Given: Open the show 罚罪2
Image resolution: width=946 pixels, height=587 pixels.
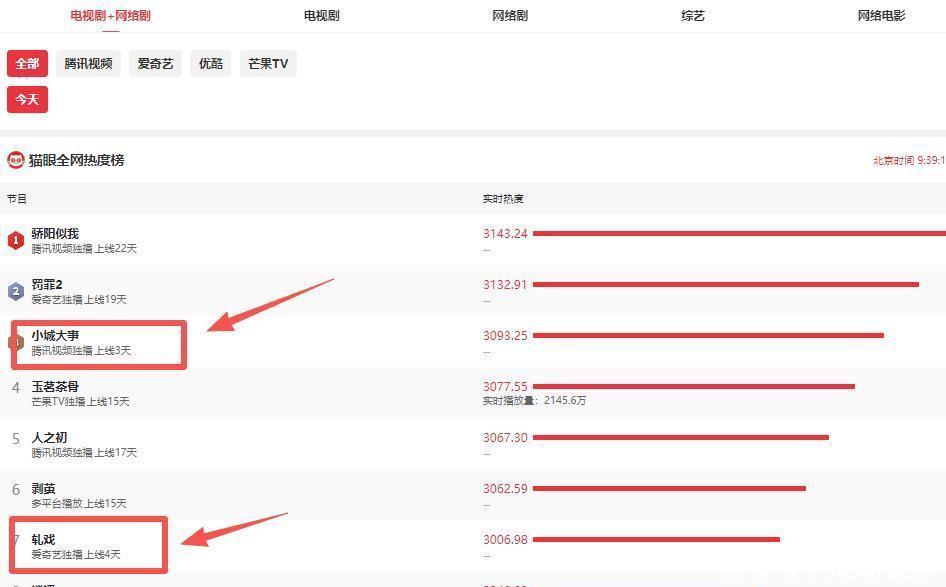Looking at the screenshot, I should pyautogui.click(x=47, y=285).
